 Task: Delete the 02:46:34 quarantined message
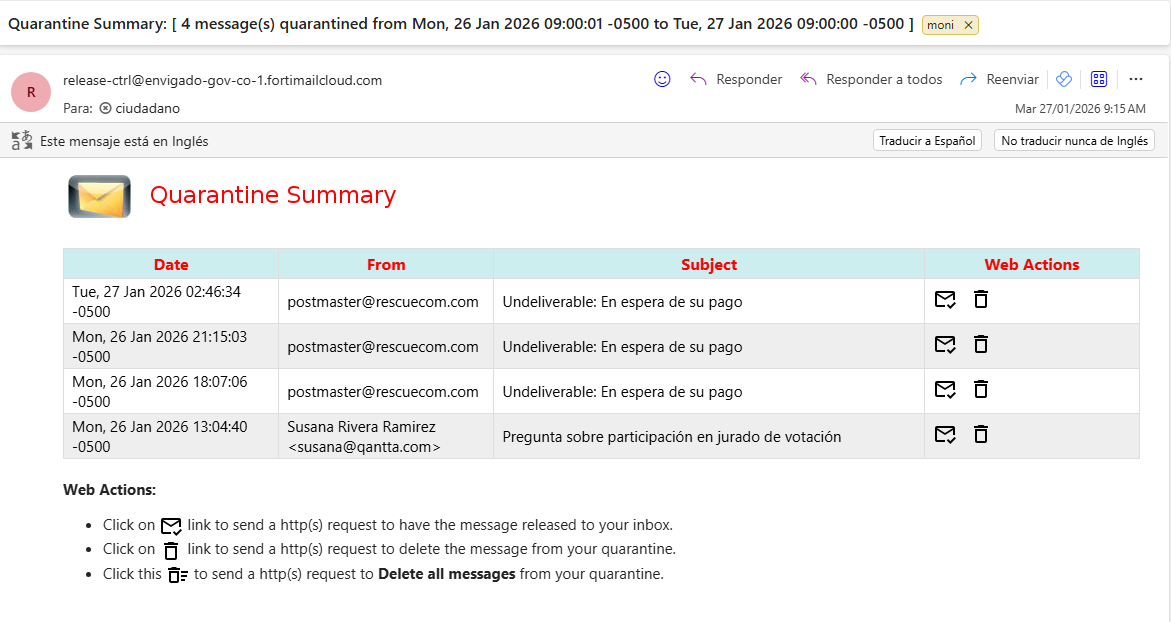981,299
